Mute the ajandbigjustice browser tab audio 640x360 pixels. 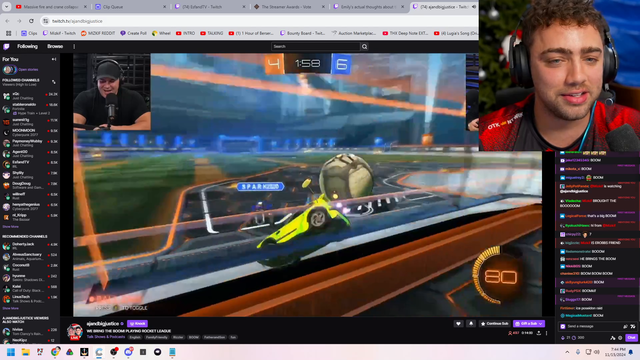pos(474,7)
